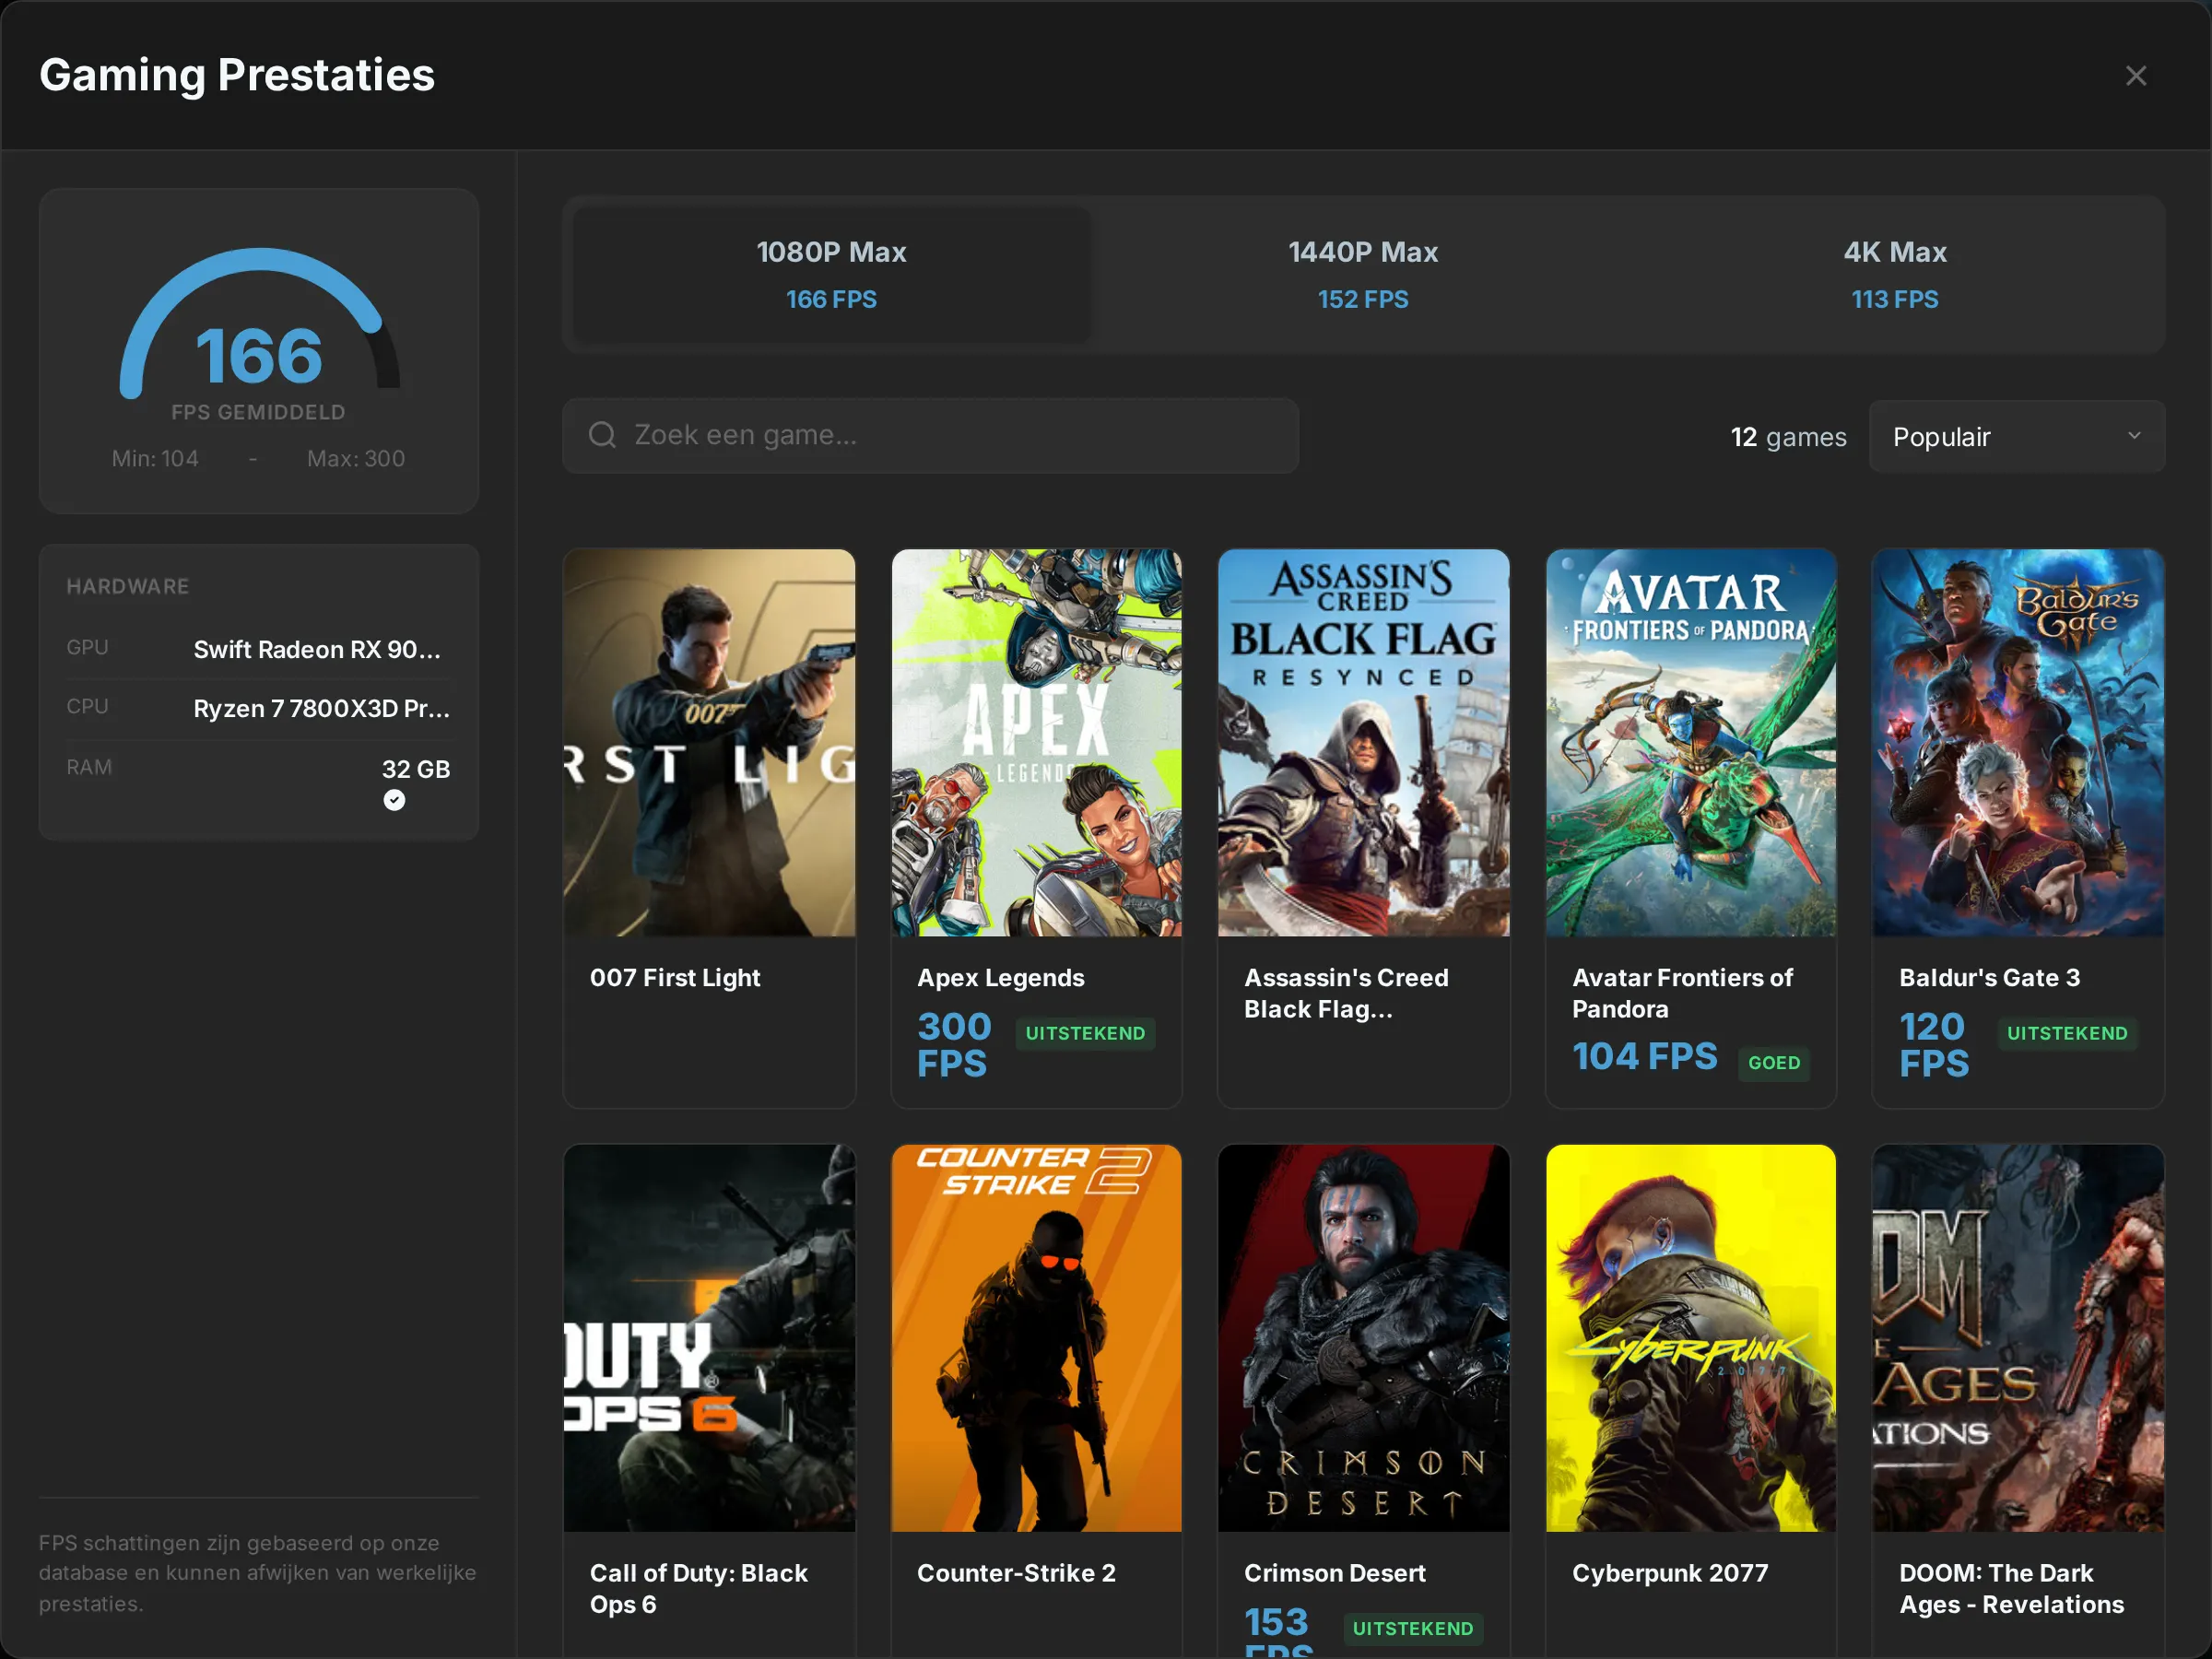This screenshot has width=2212, height=1659.
Task: Open Call of Duty Black Ops 6 cover
Action: click(x=709, y=1338)
